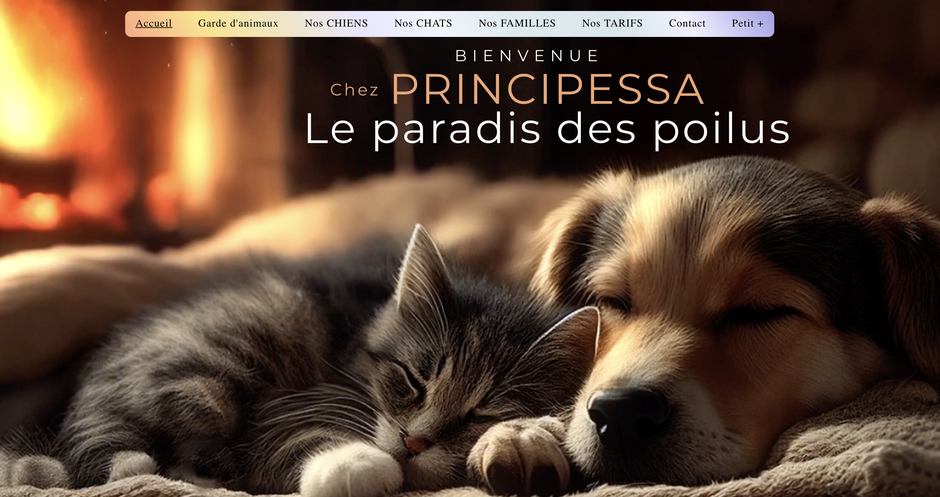Click the kitten's white front paw
The image size is (940, 497).
(x=351, y=471)
